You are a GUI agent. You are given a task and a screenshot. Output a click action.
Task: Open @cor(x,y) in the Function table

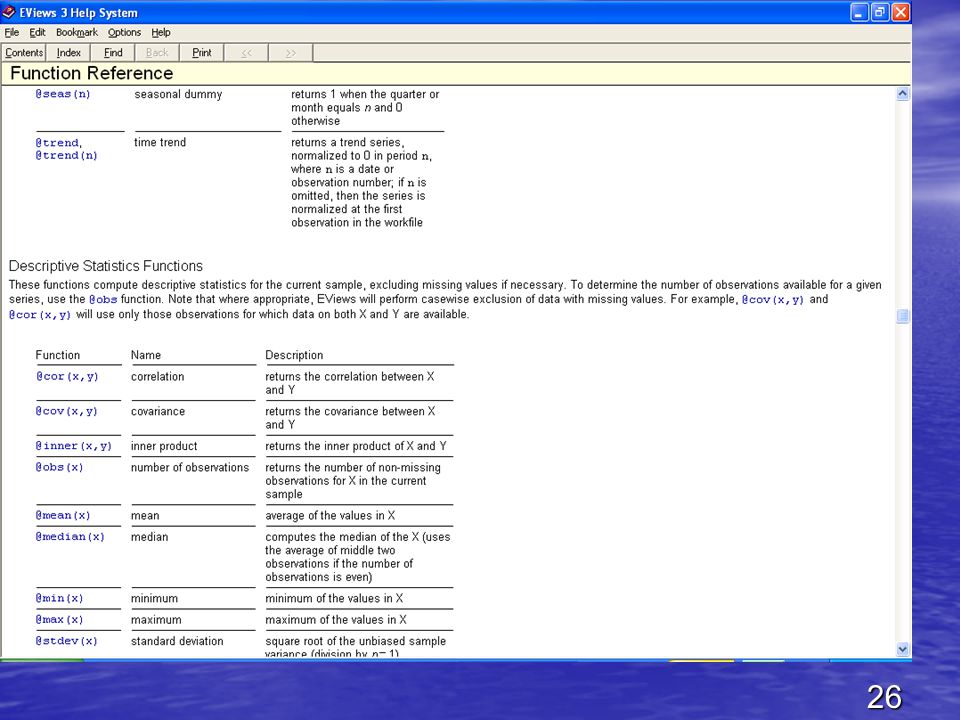67,377
